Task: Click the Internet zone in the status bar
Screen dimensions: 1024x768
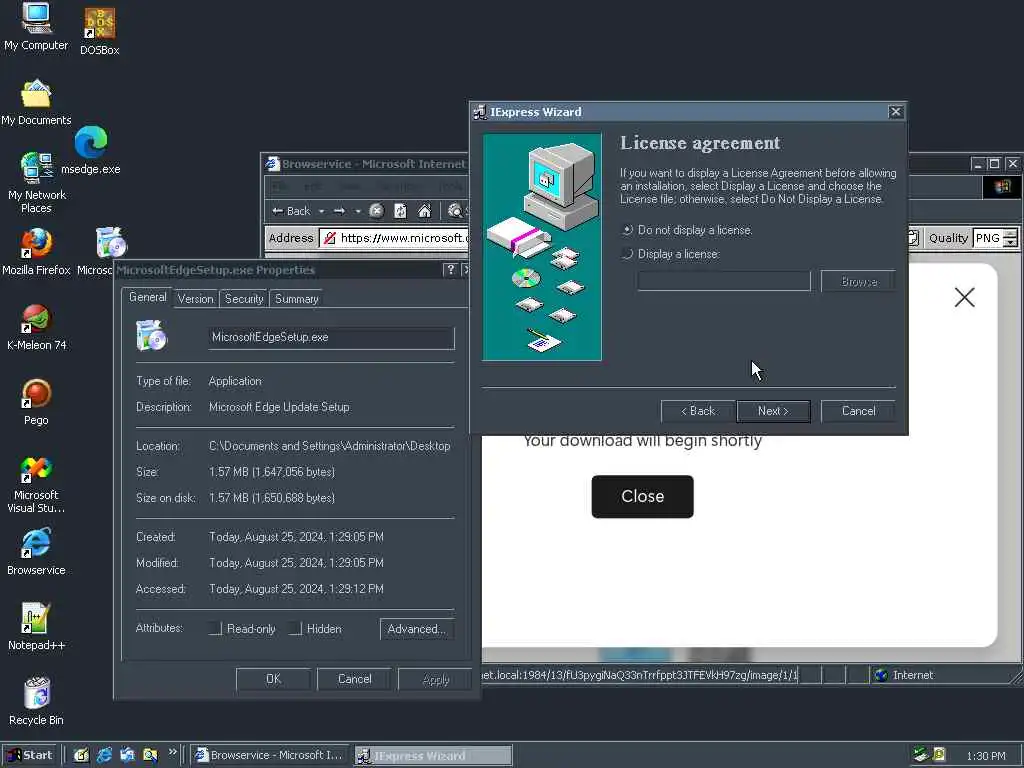Action: coord(940,675)
